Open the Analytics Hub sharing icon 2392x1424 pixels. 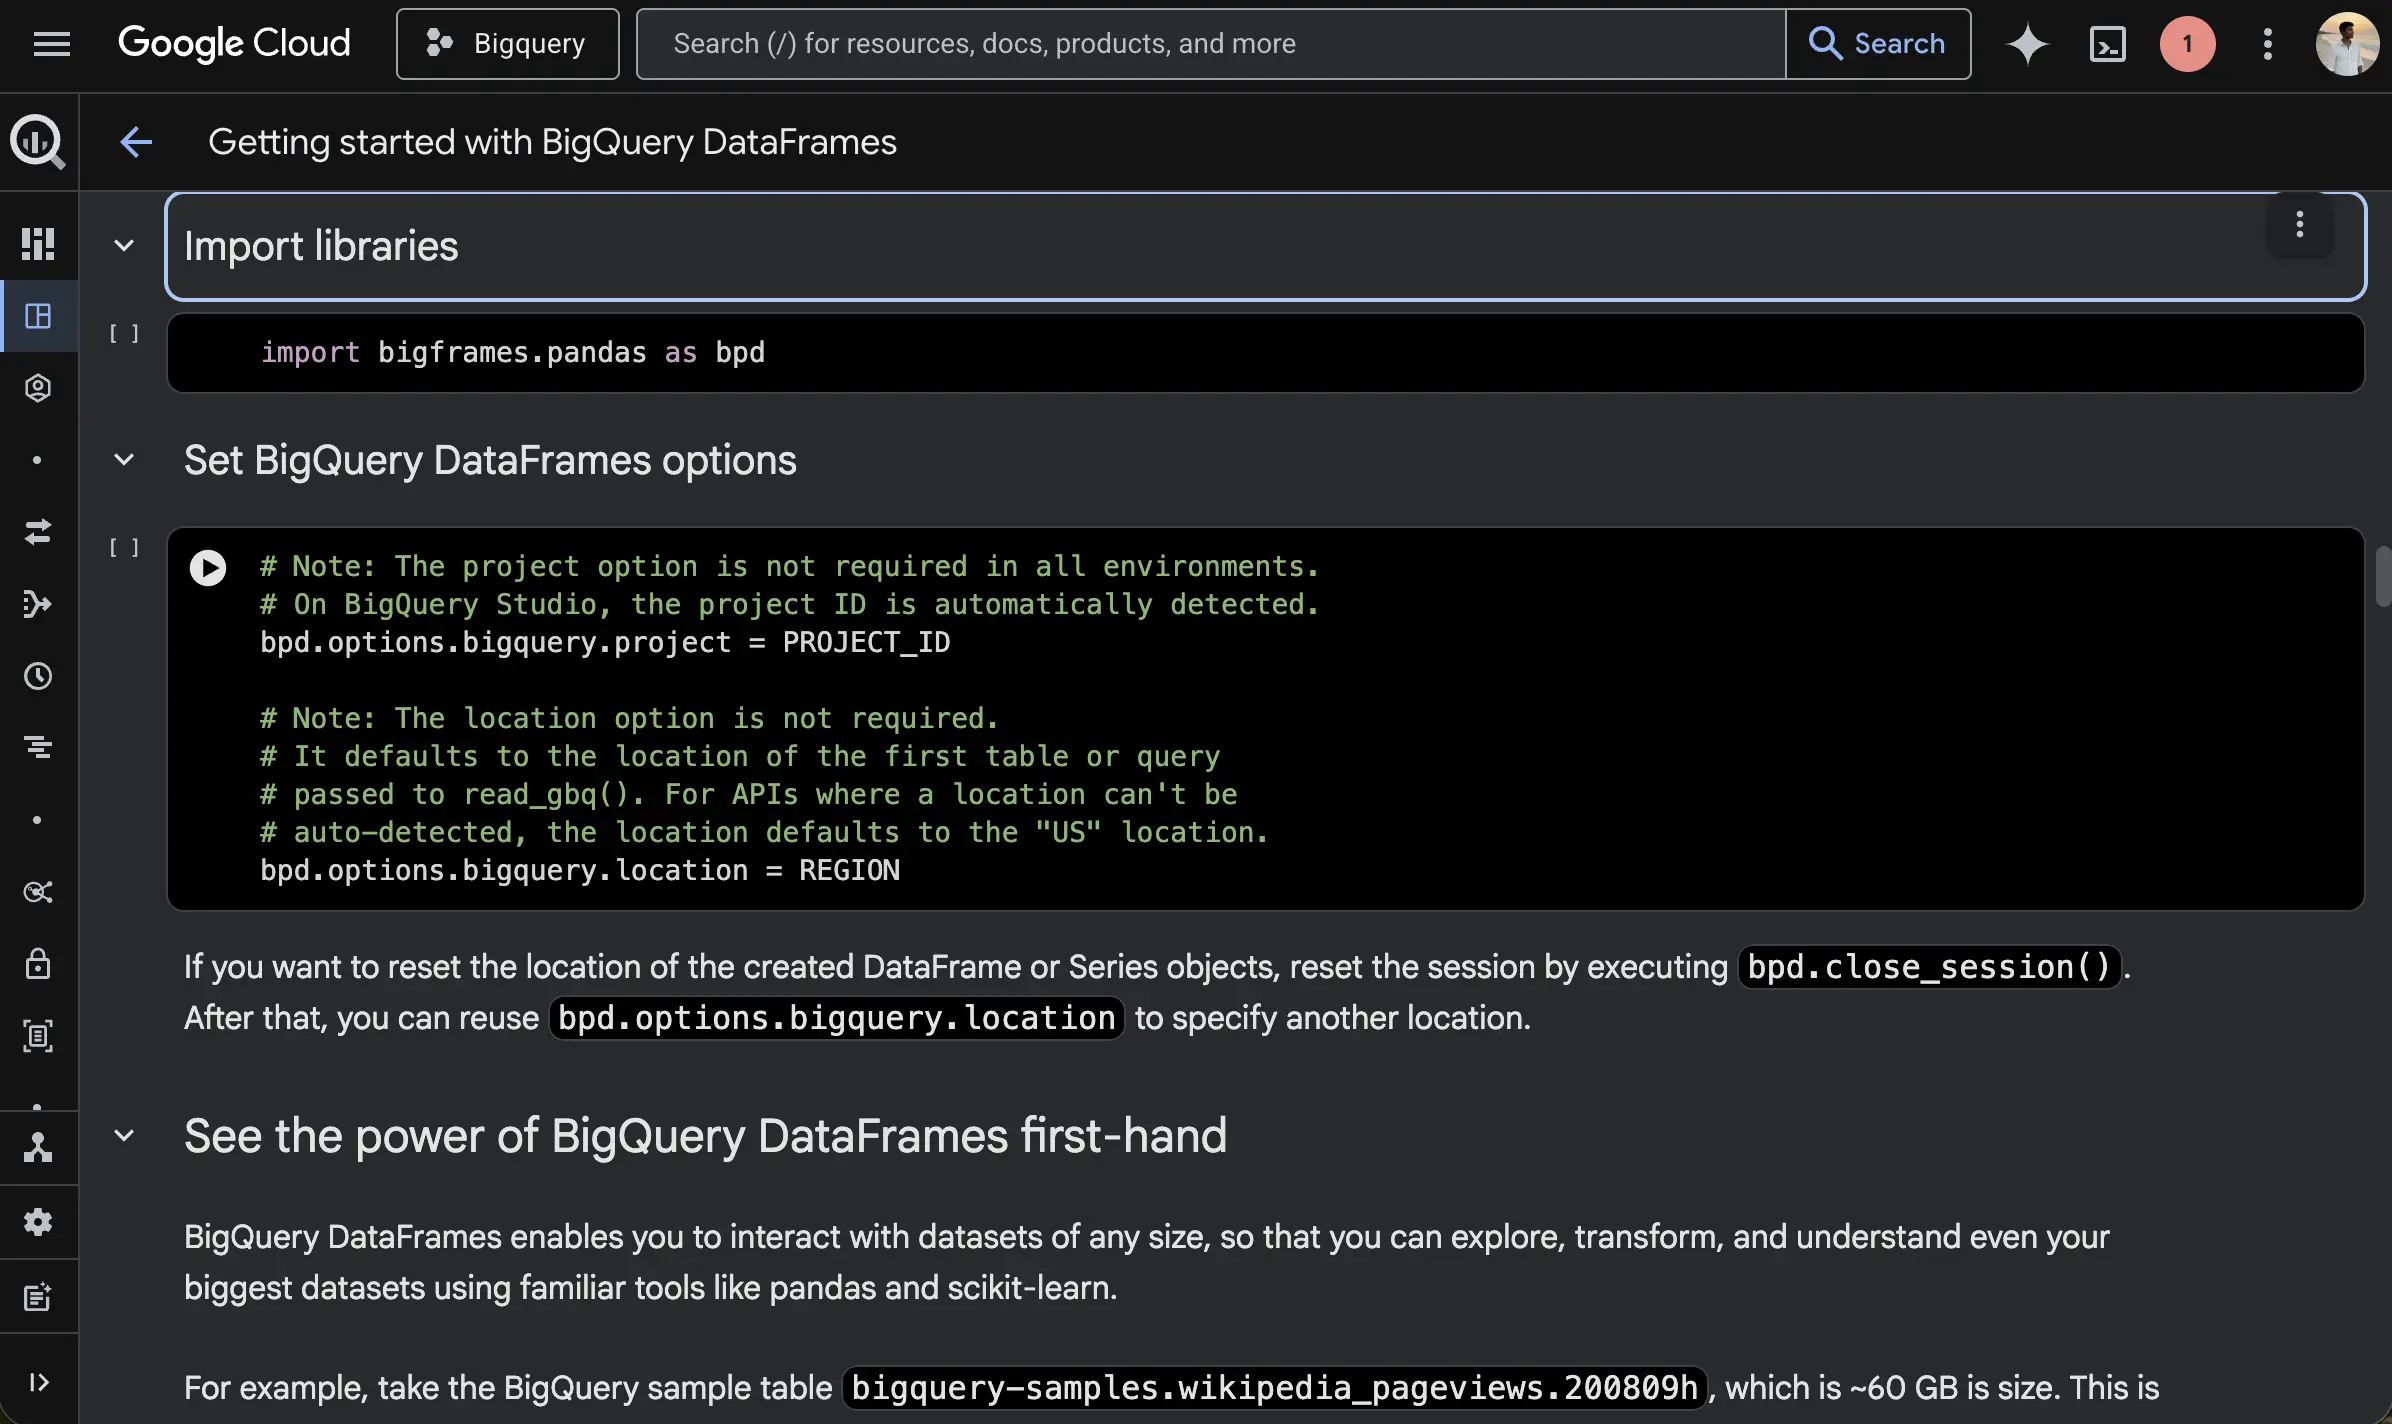(x=38, y=892)
